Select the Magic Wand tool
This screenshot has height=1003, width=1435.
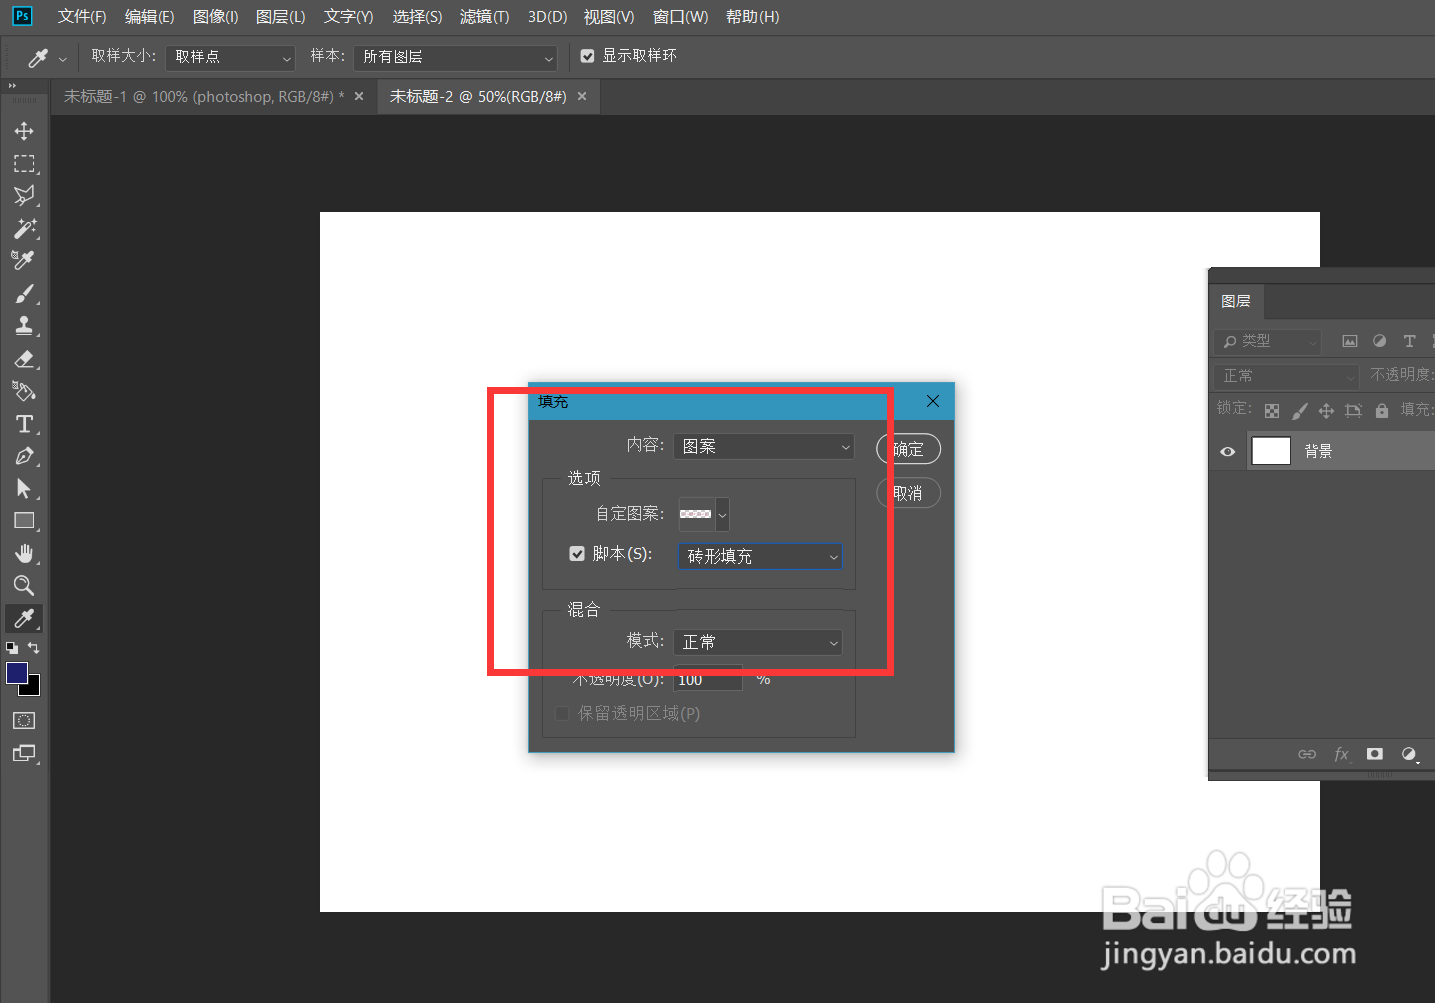click(24, 228)
